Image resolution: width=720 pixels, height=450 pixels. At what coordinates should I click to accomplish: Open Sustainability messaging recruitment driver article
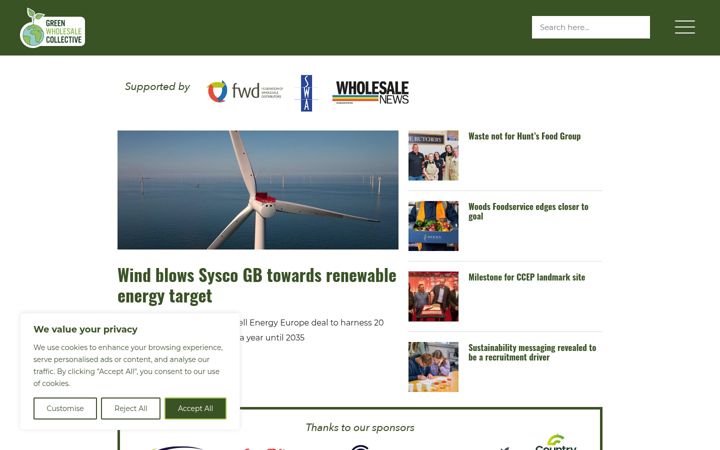tap(532, 352)
